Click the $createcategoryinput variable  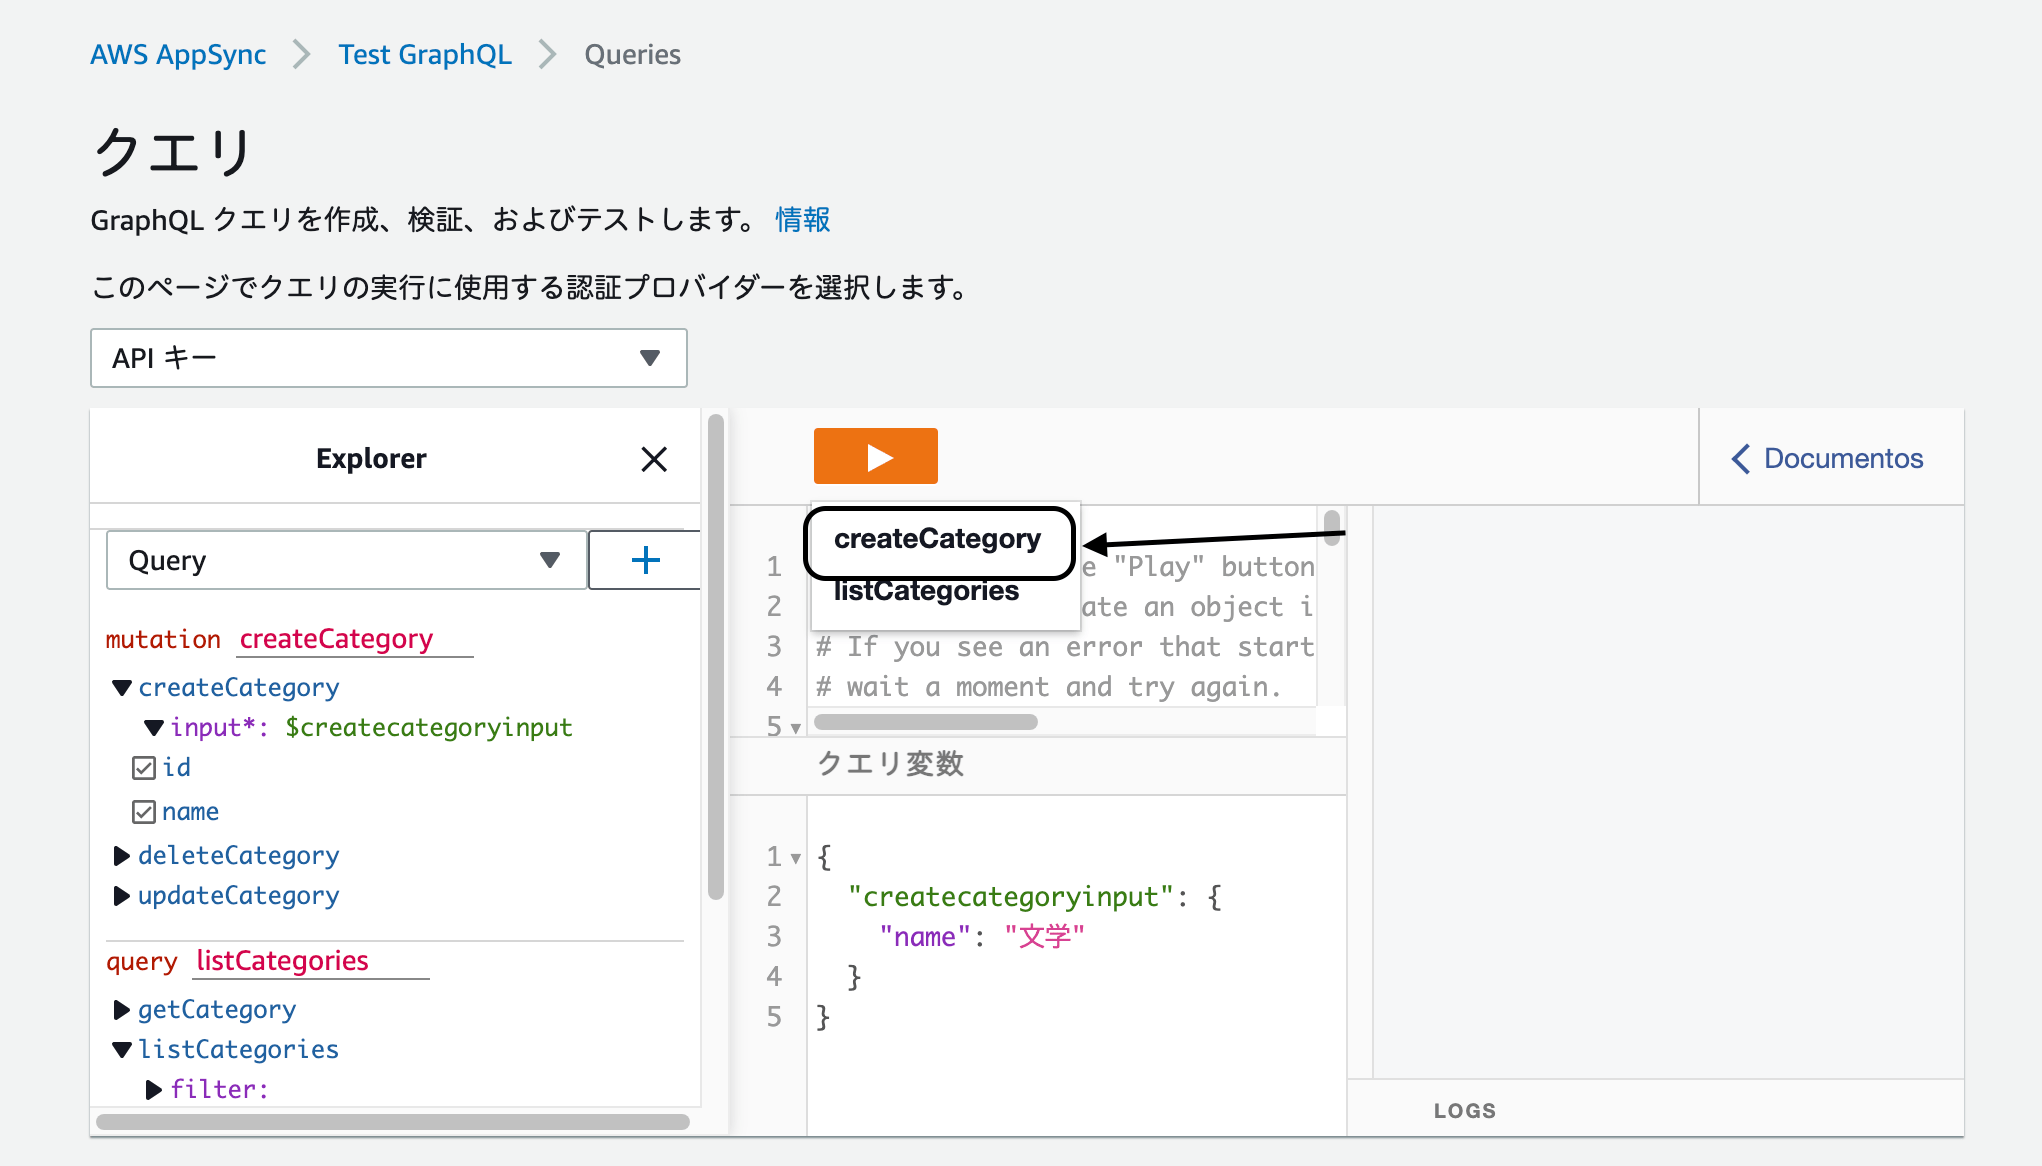[x=429, y=728]
